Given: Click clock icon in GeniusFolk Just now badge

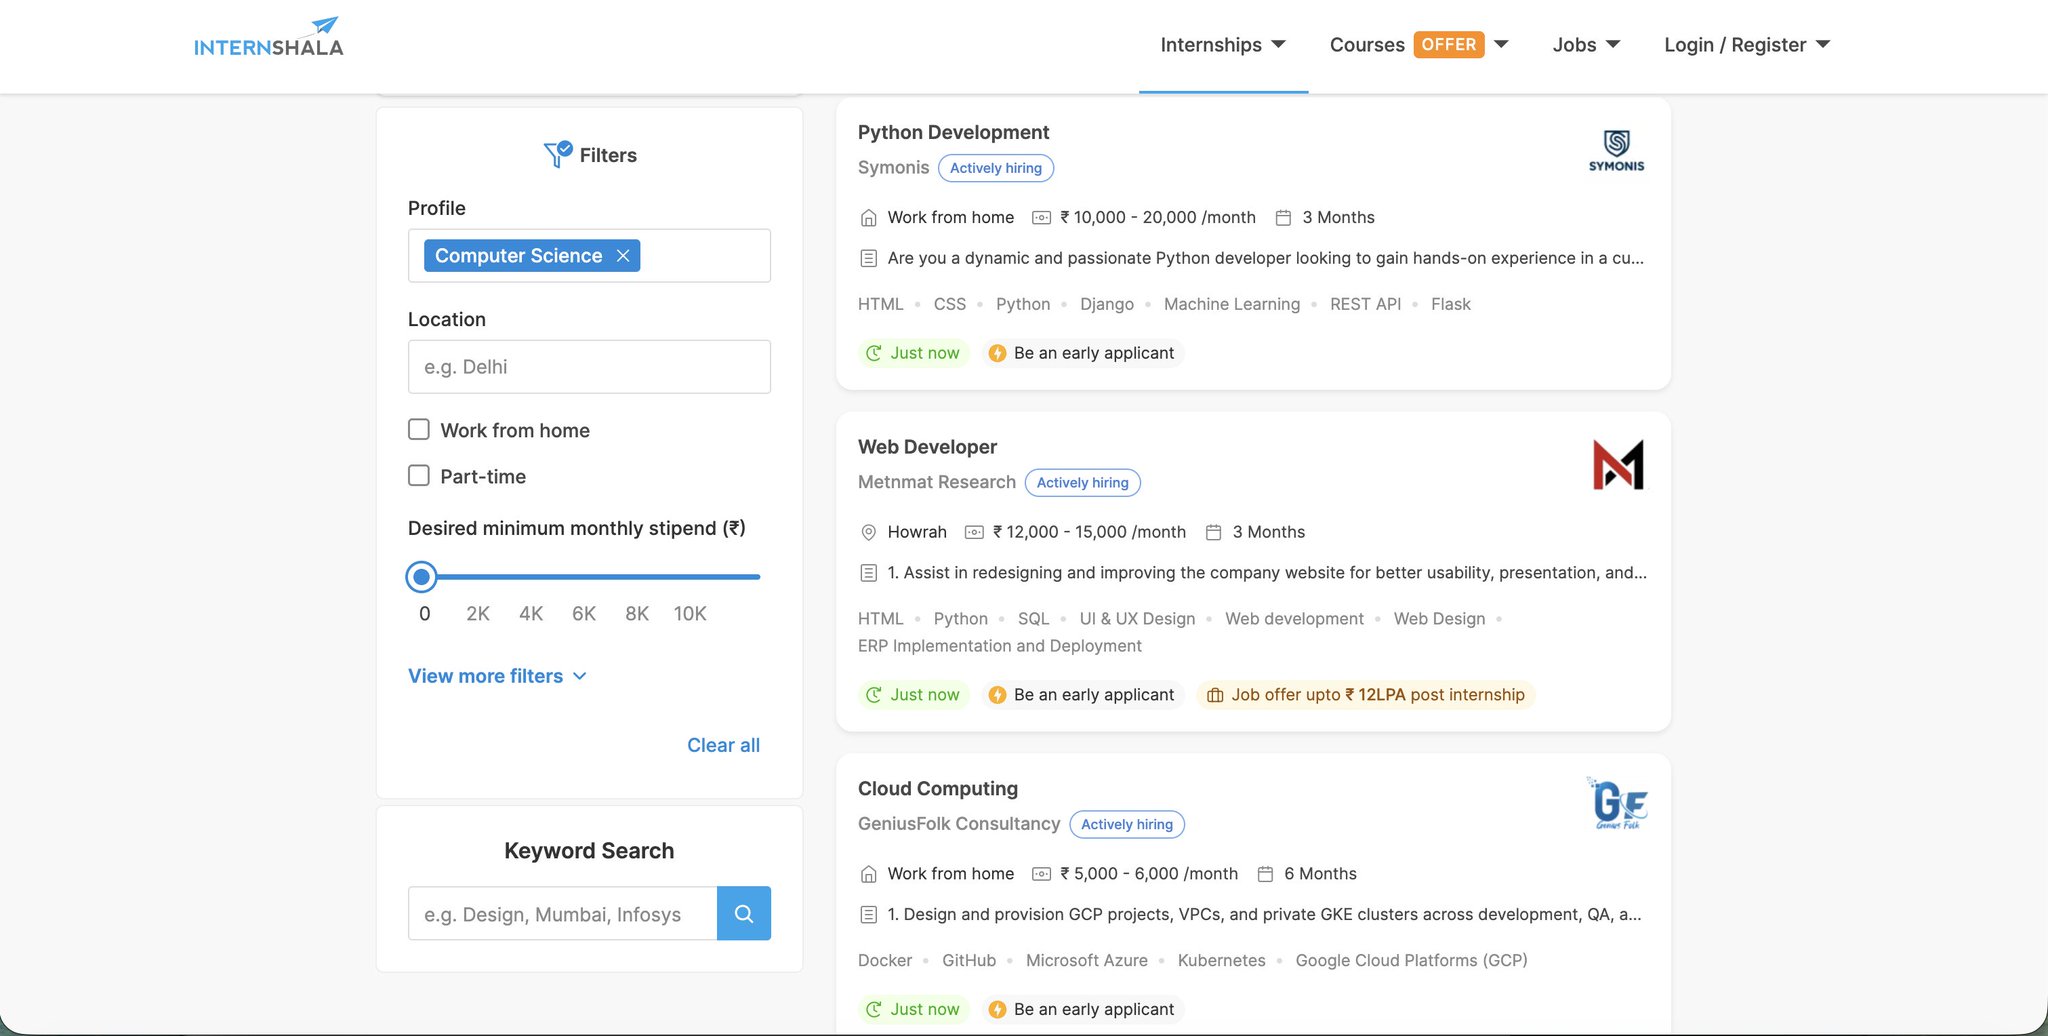Looking at the screenshot, I should 874,1010.
